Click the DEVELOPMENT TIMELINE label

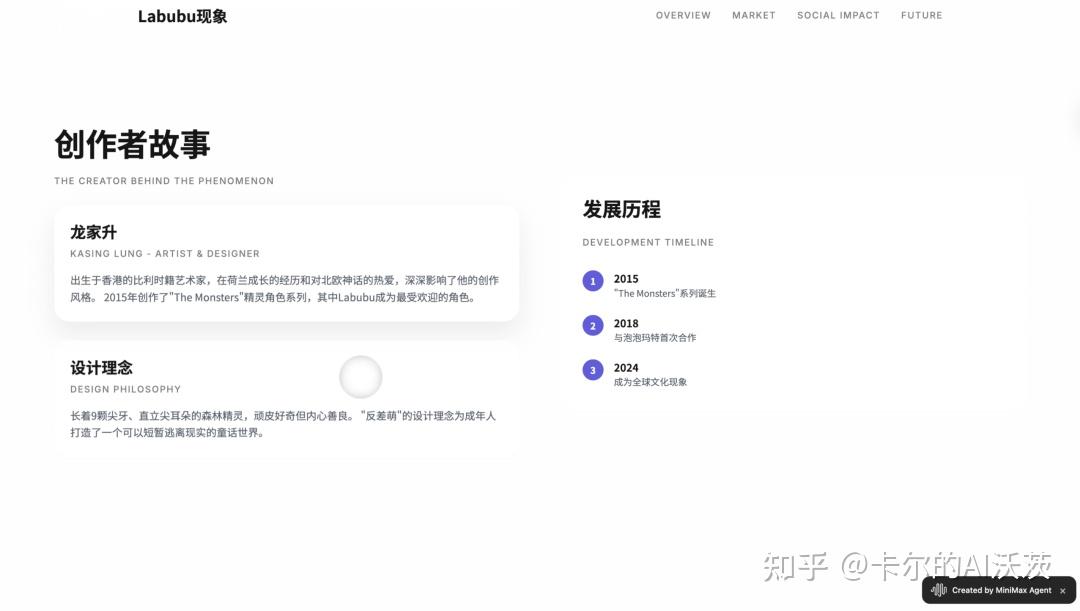click(x=648, y=242)
